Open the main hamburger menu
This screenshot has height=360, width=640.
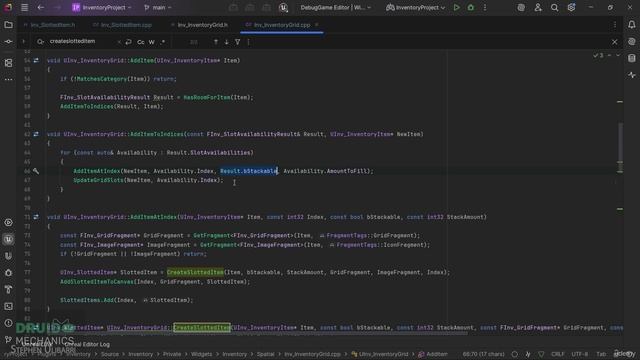pos(24,7)
